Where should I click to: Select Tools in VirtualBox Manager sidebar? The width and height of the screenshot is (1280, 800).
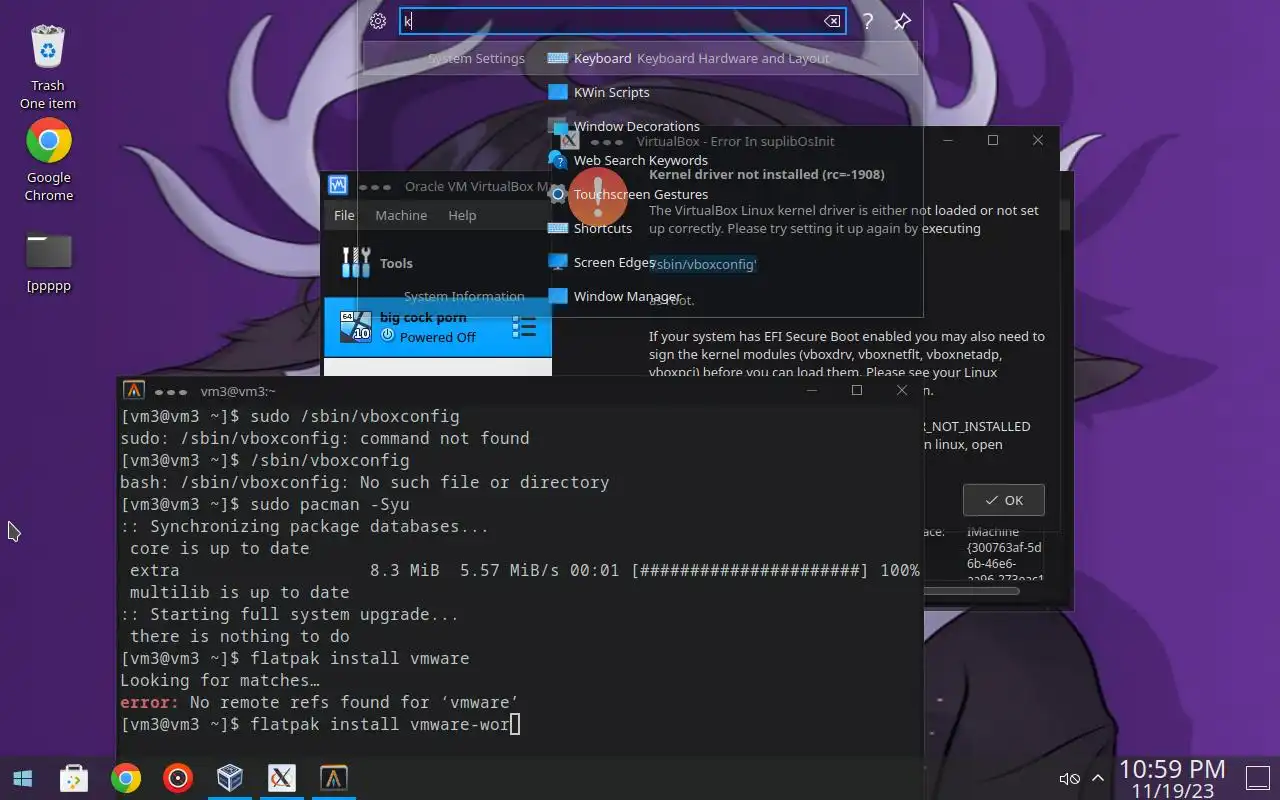coord(437,263)
